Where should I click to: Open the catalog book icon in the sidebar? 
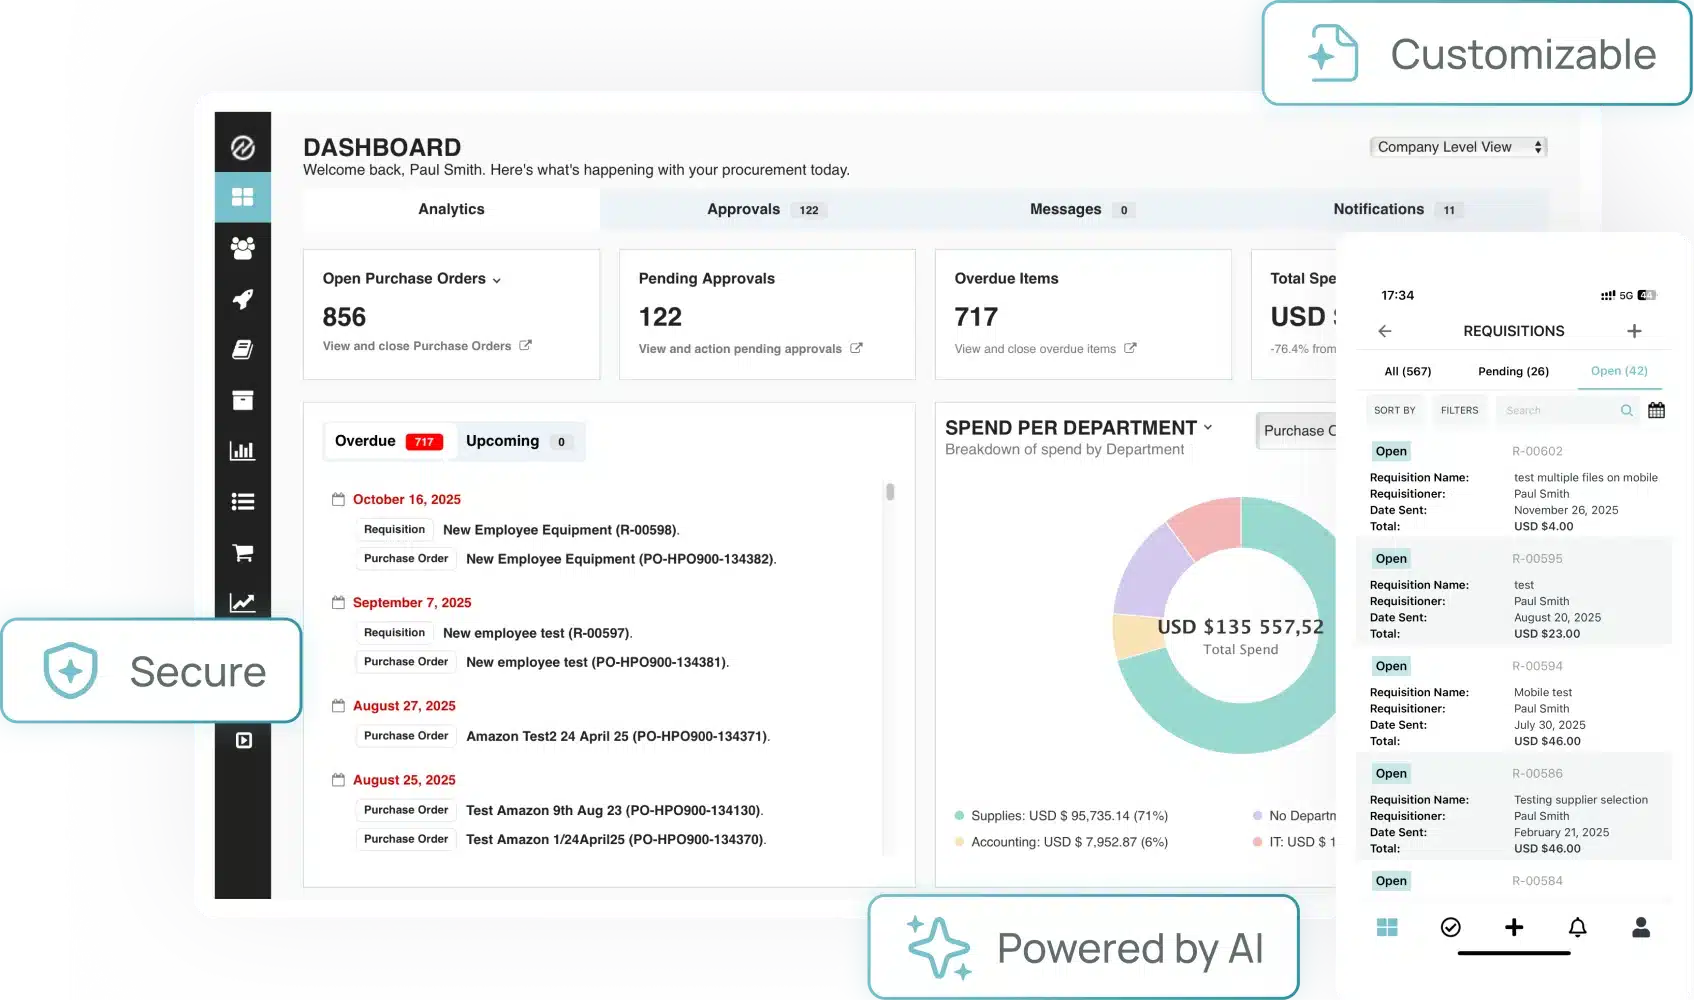point(242,349)
